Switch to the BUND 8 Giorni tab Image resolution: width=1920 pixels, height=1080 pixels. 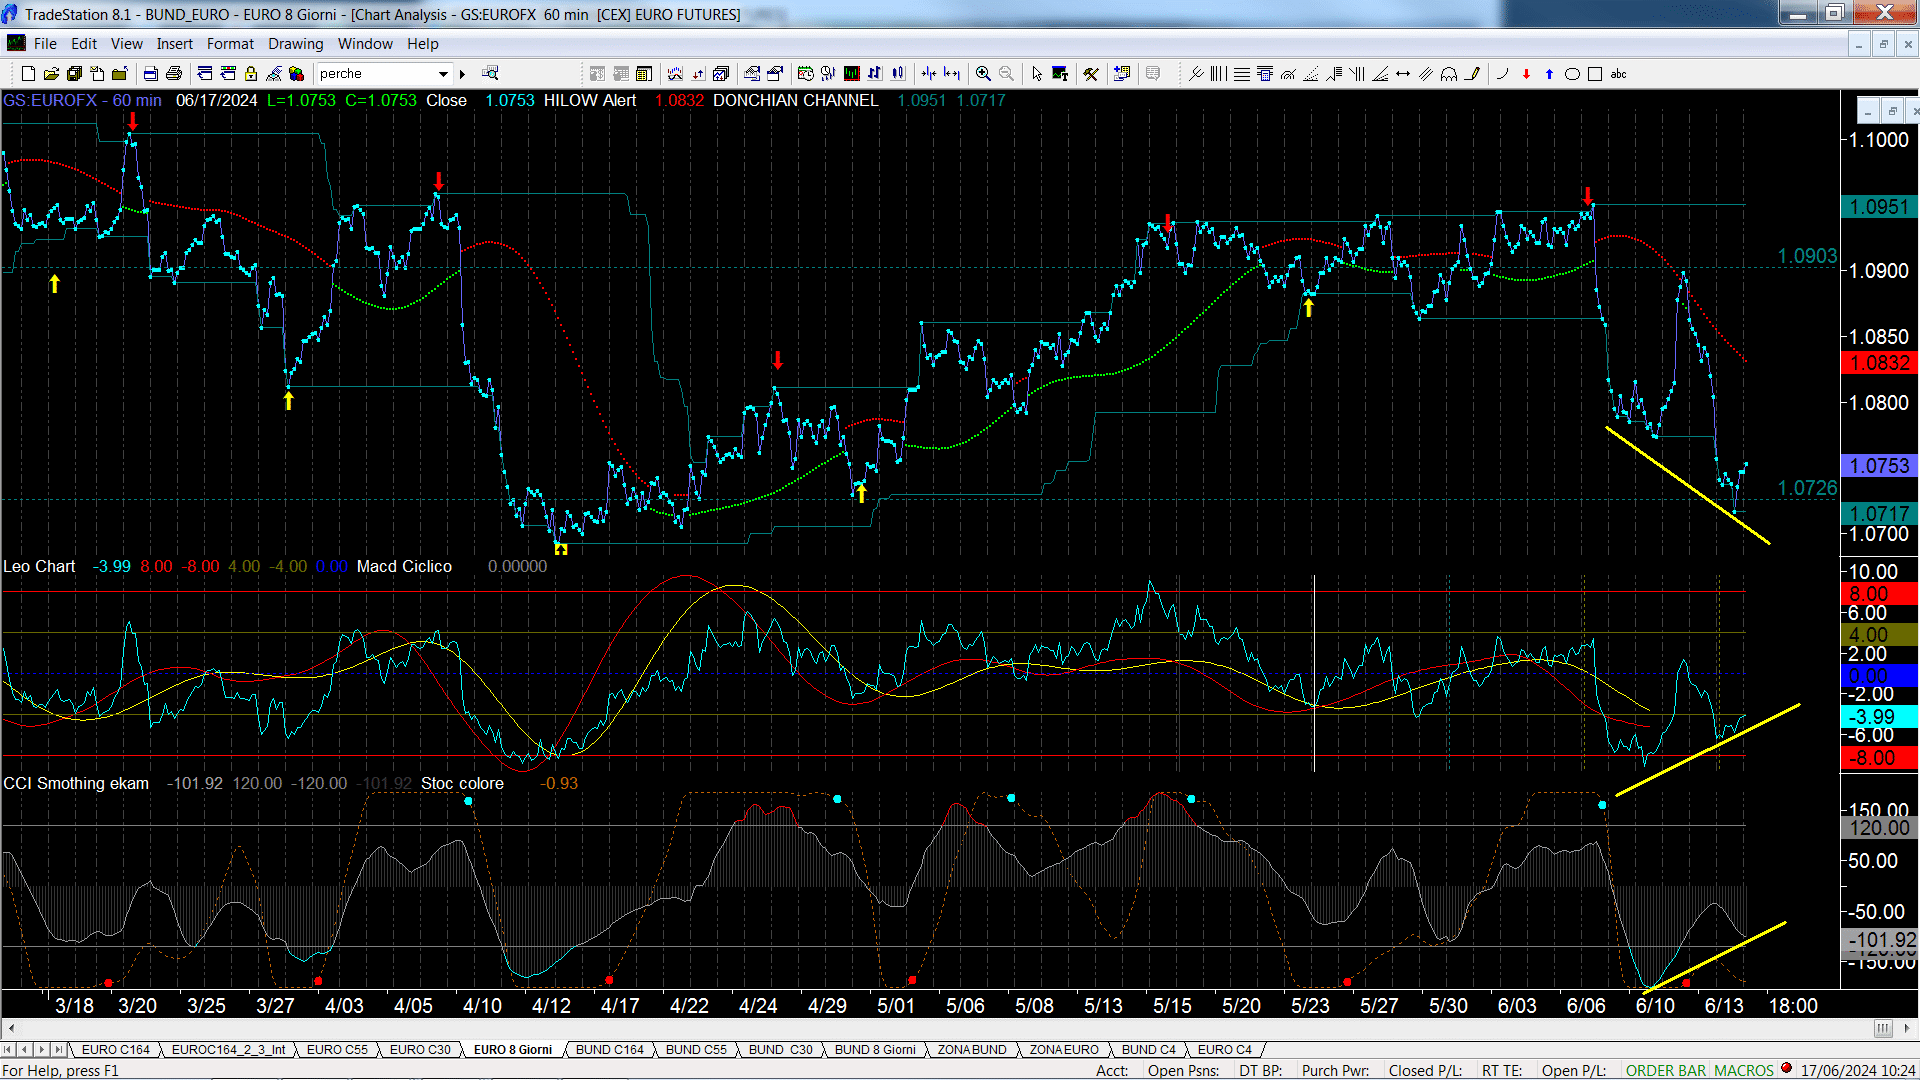tap(875, 1050)
